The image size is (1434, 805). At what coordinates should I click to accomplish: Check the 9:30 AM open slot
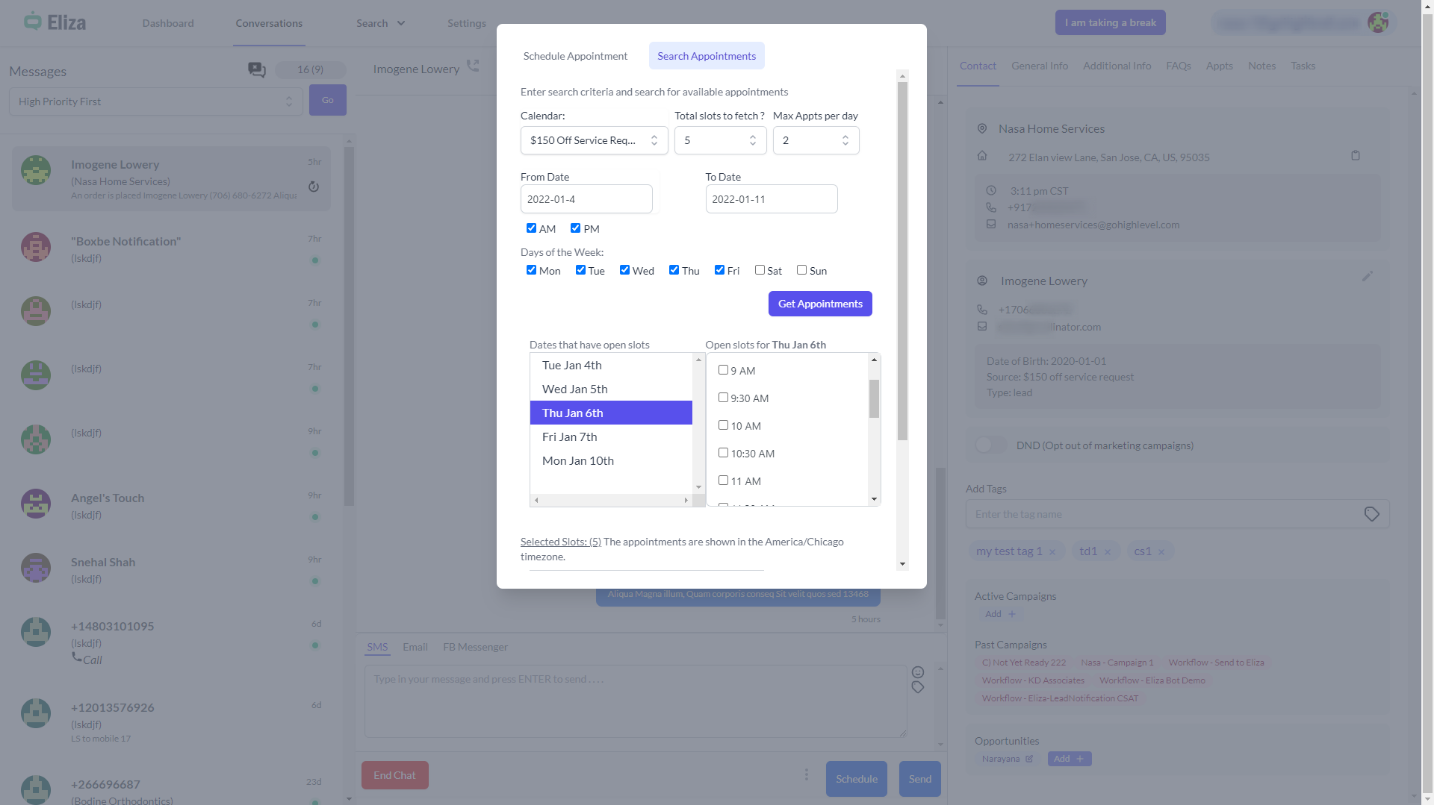click(x=723, y=398)
